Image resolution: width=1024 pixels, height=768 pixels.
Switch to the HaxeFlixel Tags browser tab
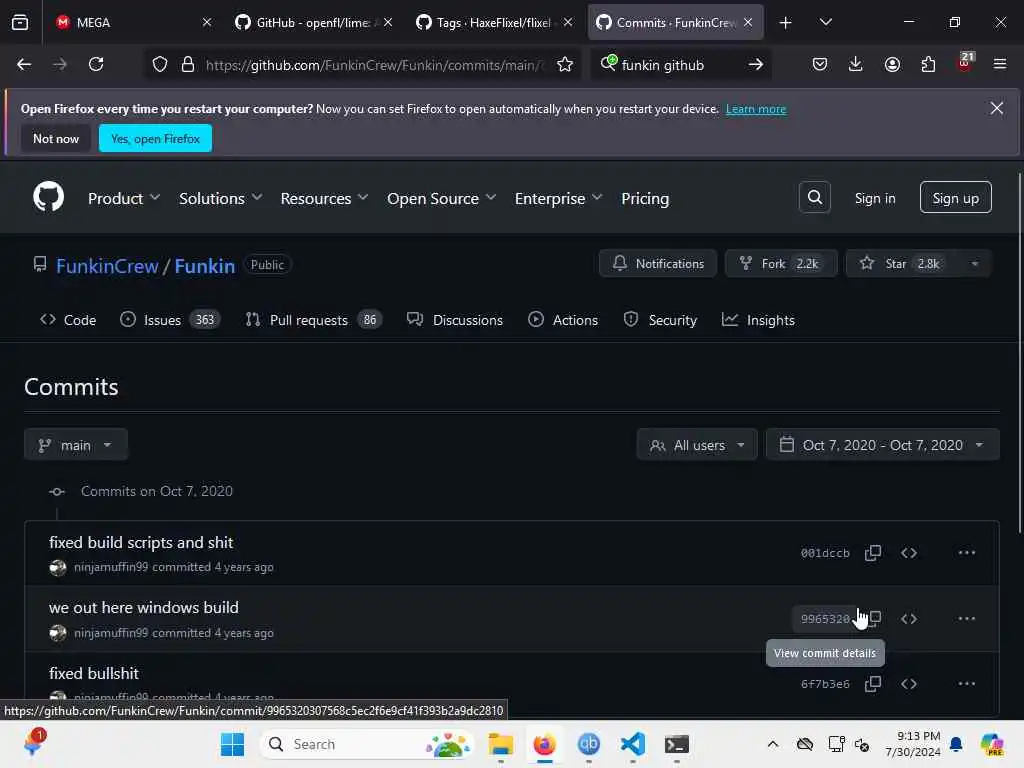click(492, 23)
